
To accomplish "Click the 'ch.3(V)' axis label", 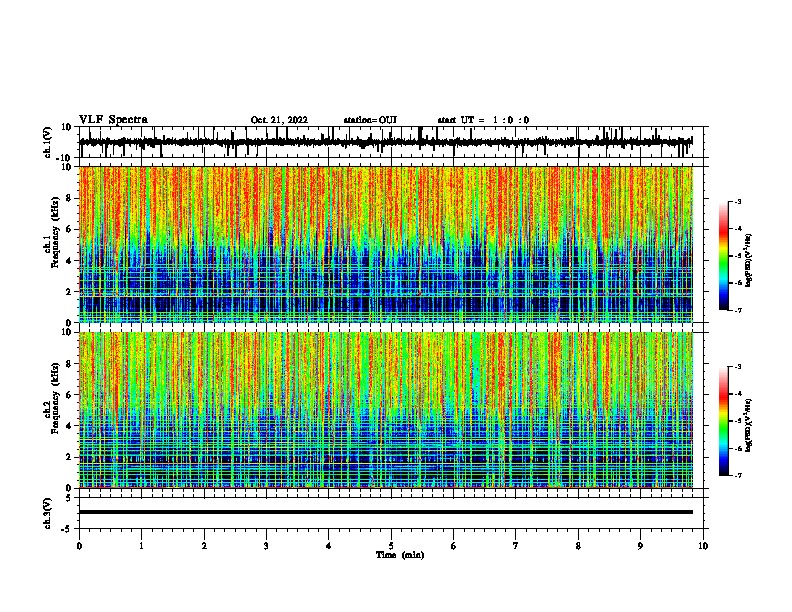I will click(x=48, y=513).
